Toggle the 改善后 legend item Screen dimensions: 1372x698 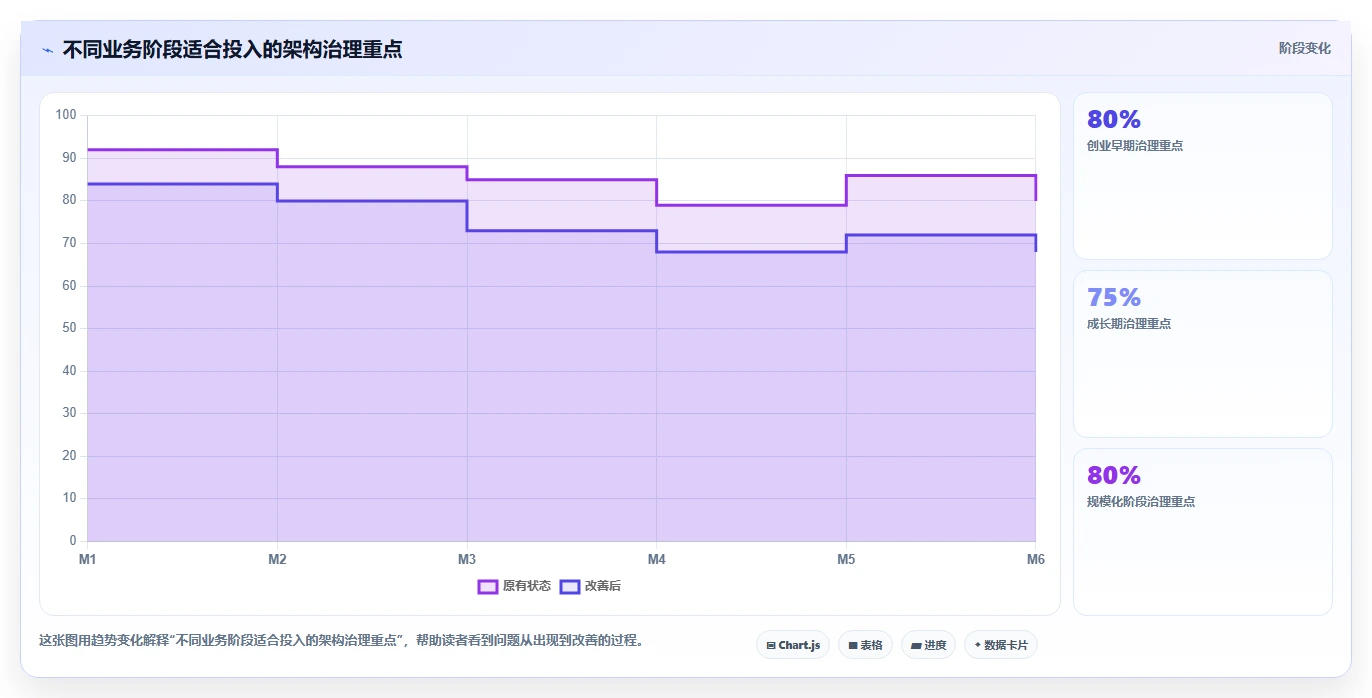point(591,586)
